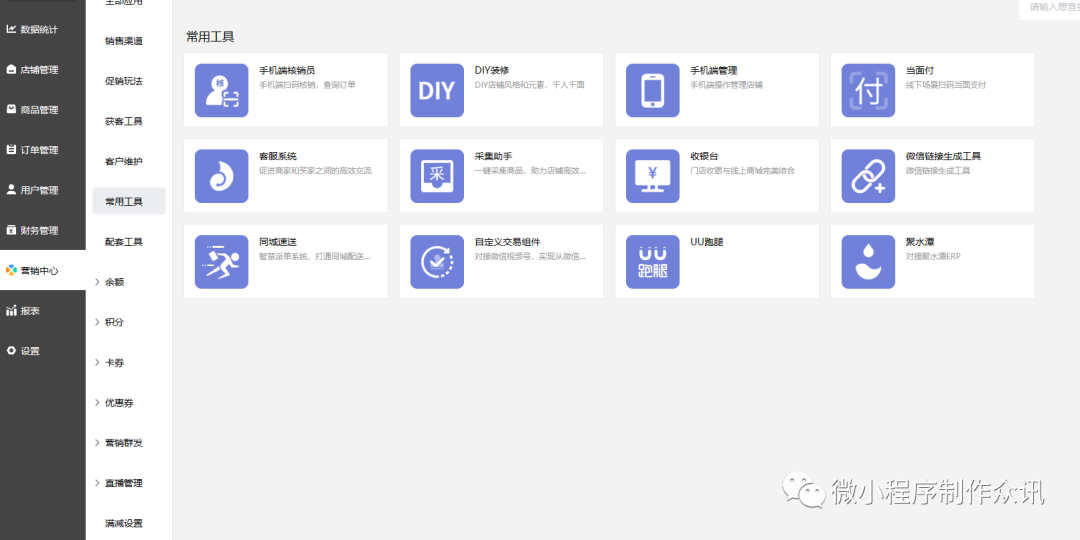The width and height of the screenshot is (1080, 540).
Task: Expand the 积分 submenu
Action: (114, 322)
